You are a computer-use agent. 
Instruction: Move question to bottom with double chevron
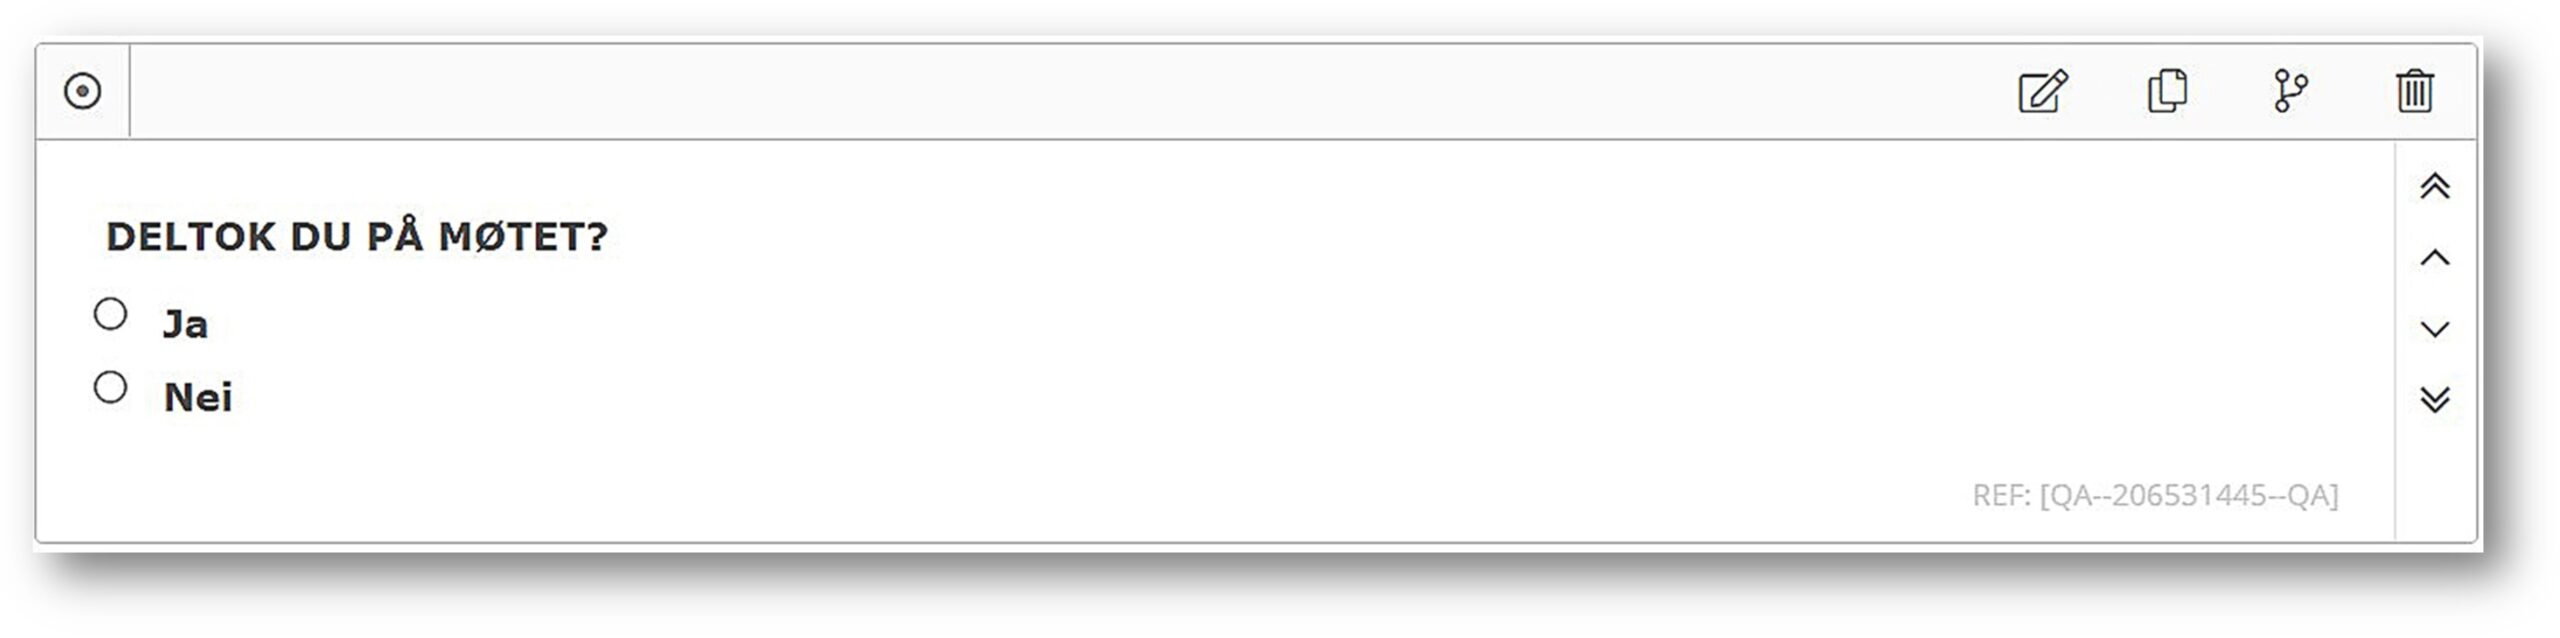[x=2435, y=399]
